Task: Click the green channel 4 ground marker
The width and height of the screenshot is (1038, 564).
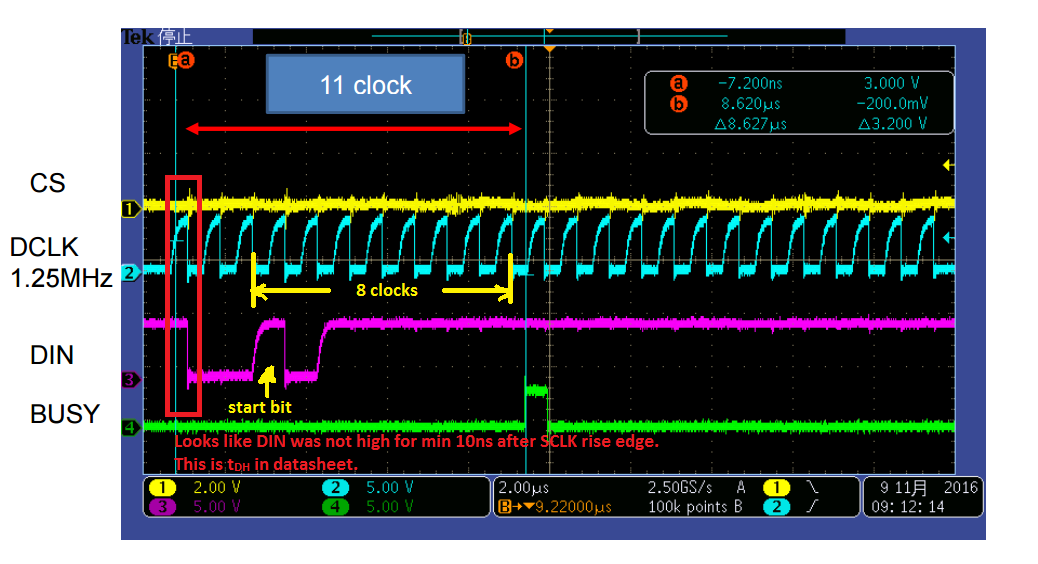Action: [x=131, y=428]
